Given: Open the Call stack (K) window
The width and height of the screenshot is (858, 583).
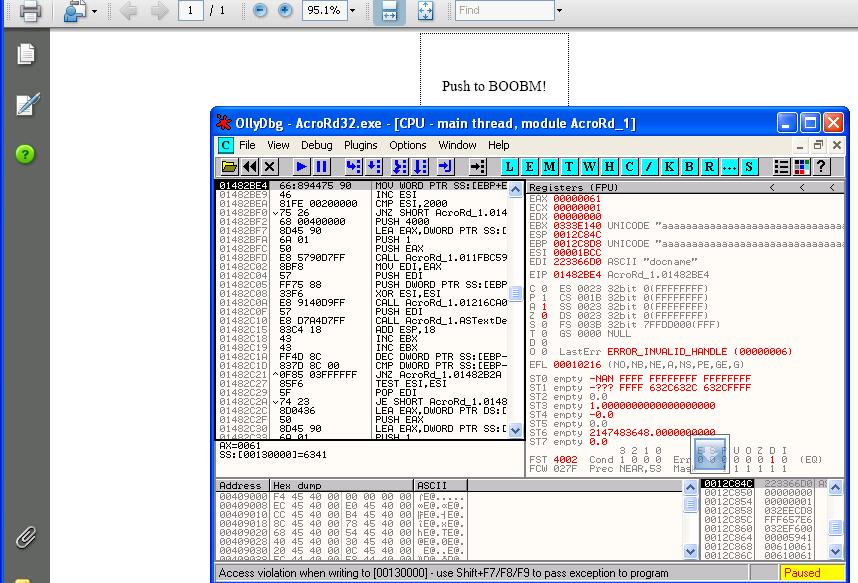Looking at the screenshot, I should click(x=669, y=167).
